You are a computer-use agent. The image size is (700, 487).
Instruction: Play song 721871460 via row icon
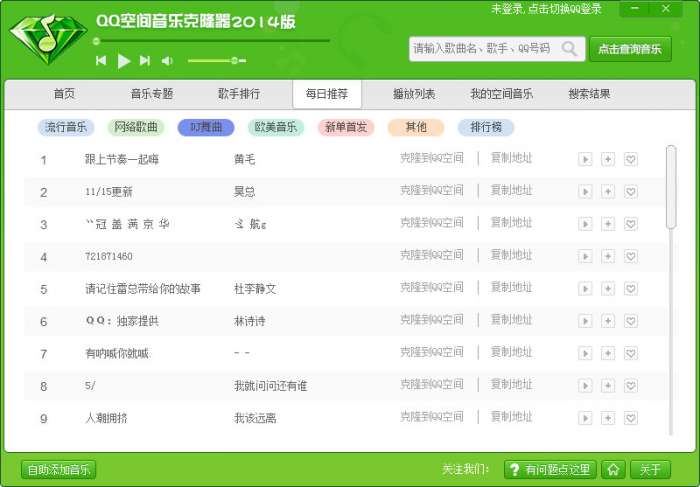tap(585, 256)
